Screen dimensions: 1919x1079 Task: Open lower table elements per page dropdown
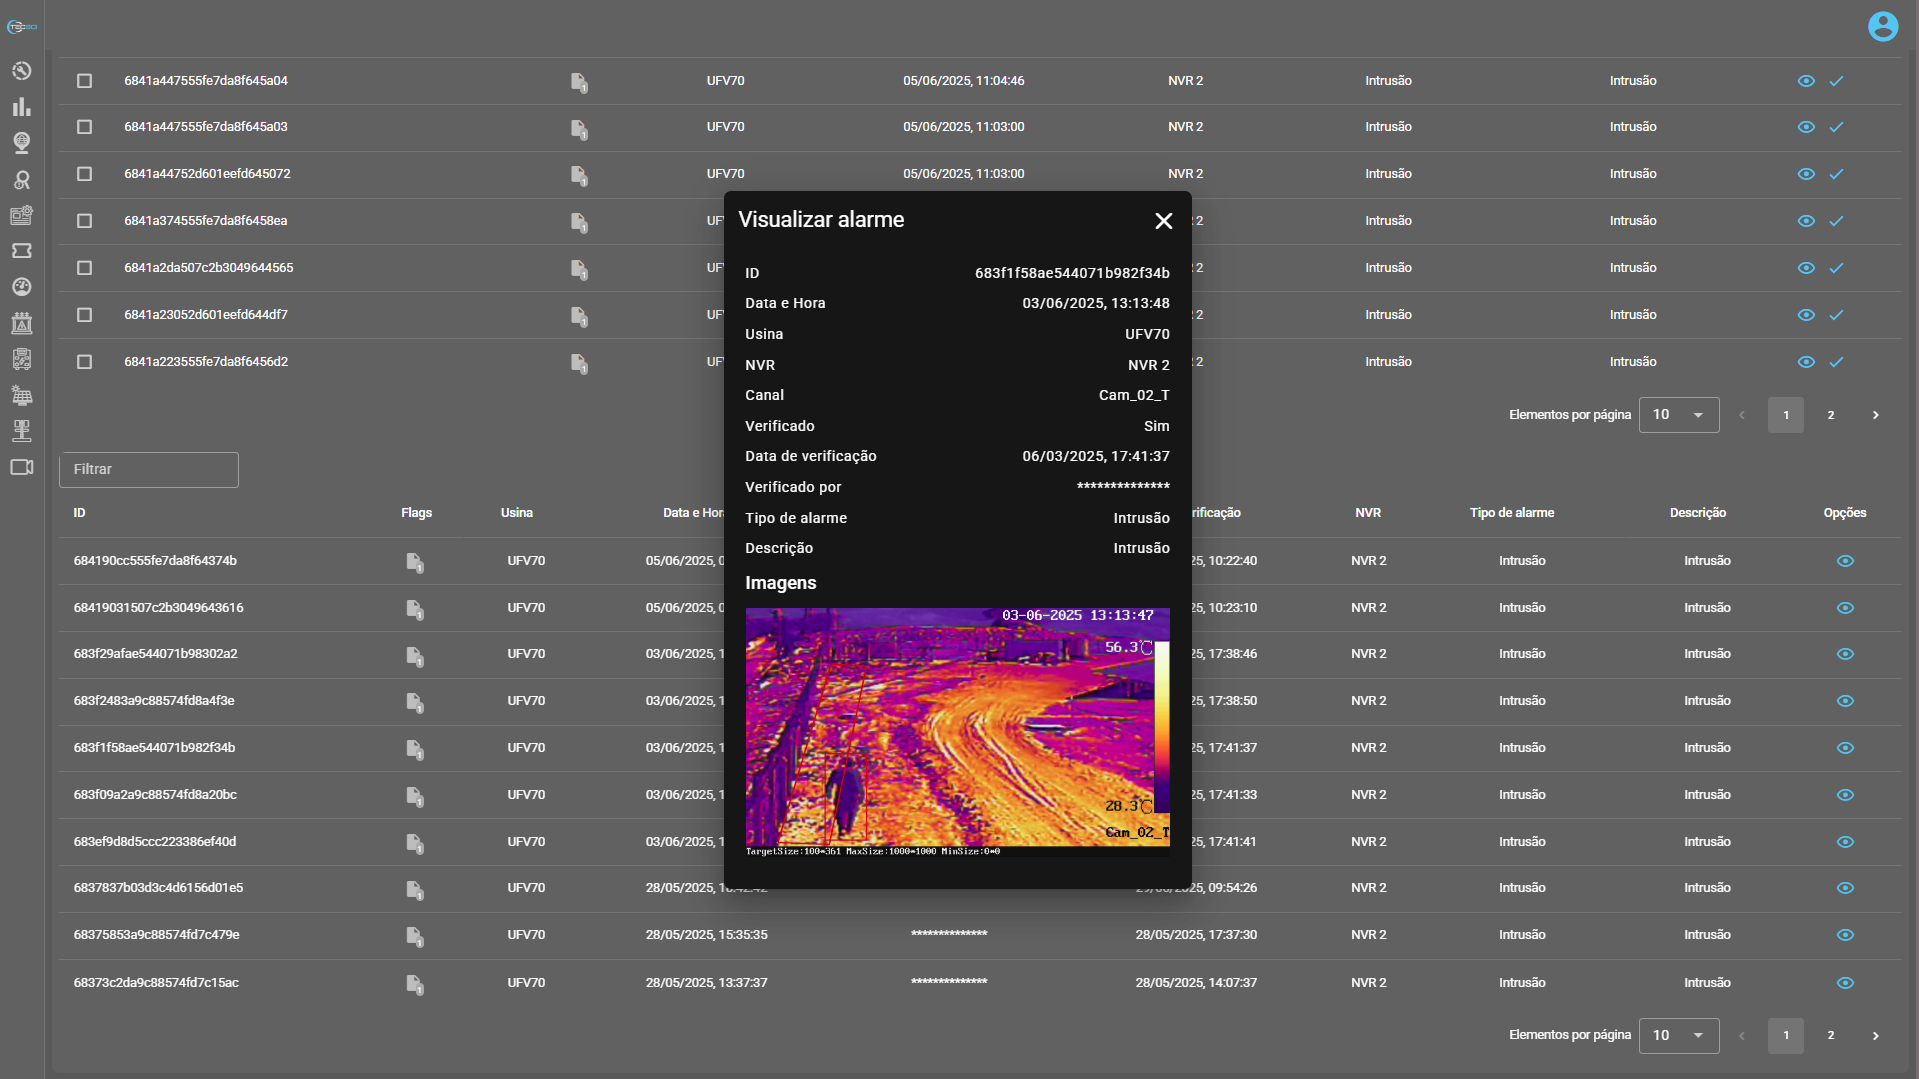pyautogui.click(x=1678, y=1036)
